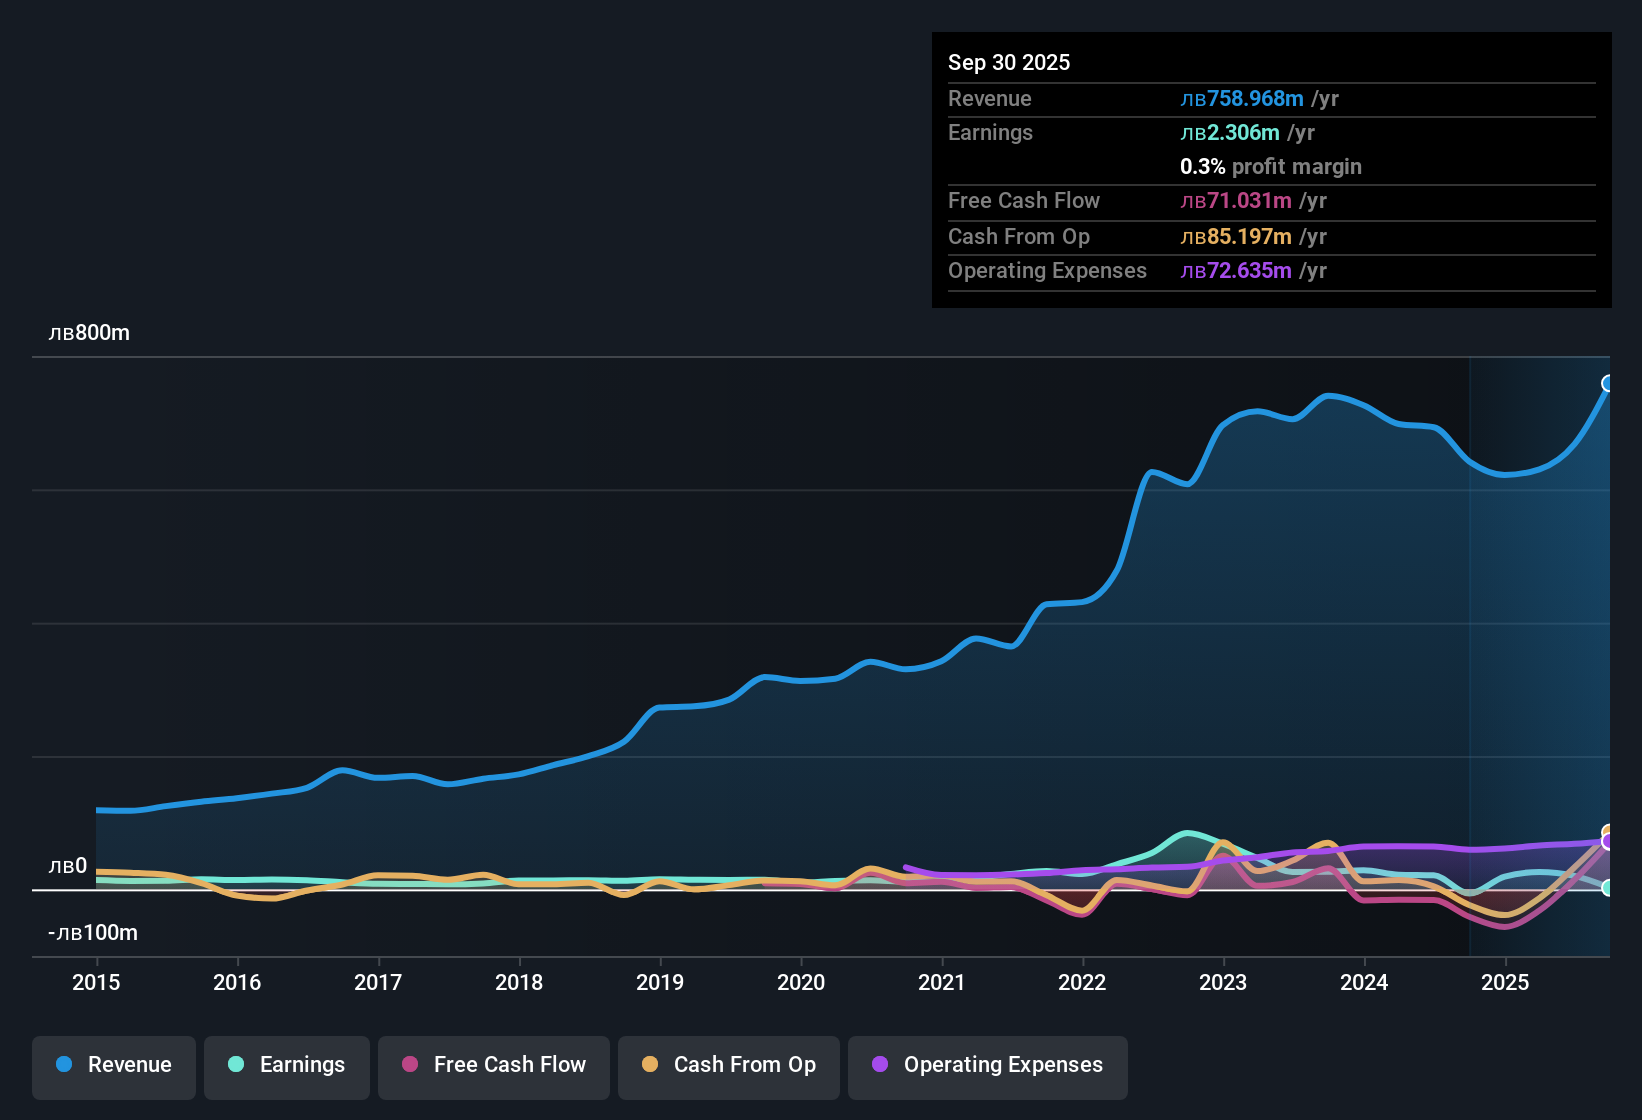Viewport: 1642px width, 1120px height.
Task: Toggle the Operating Expenses series visibility
Action: pos(987,1066)
